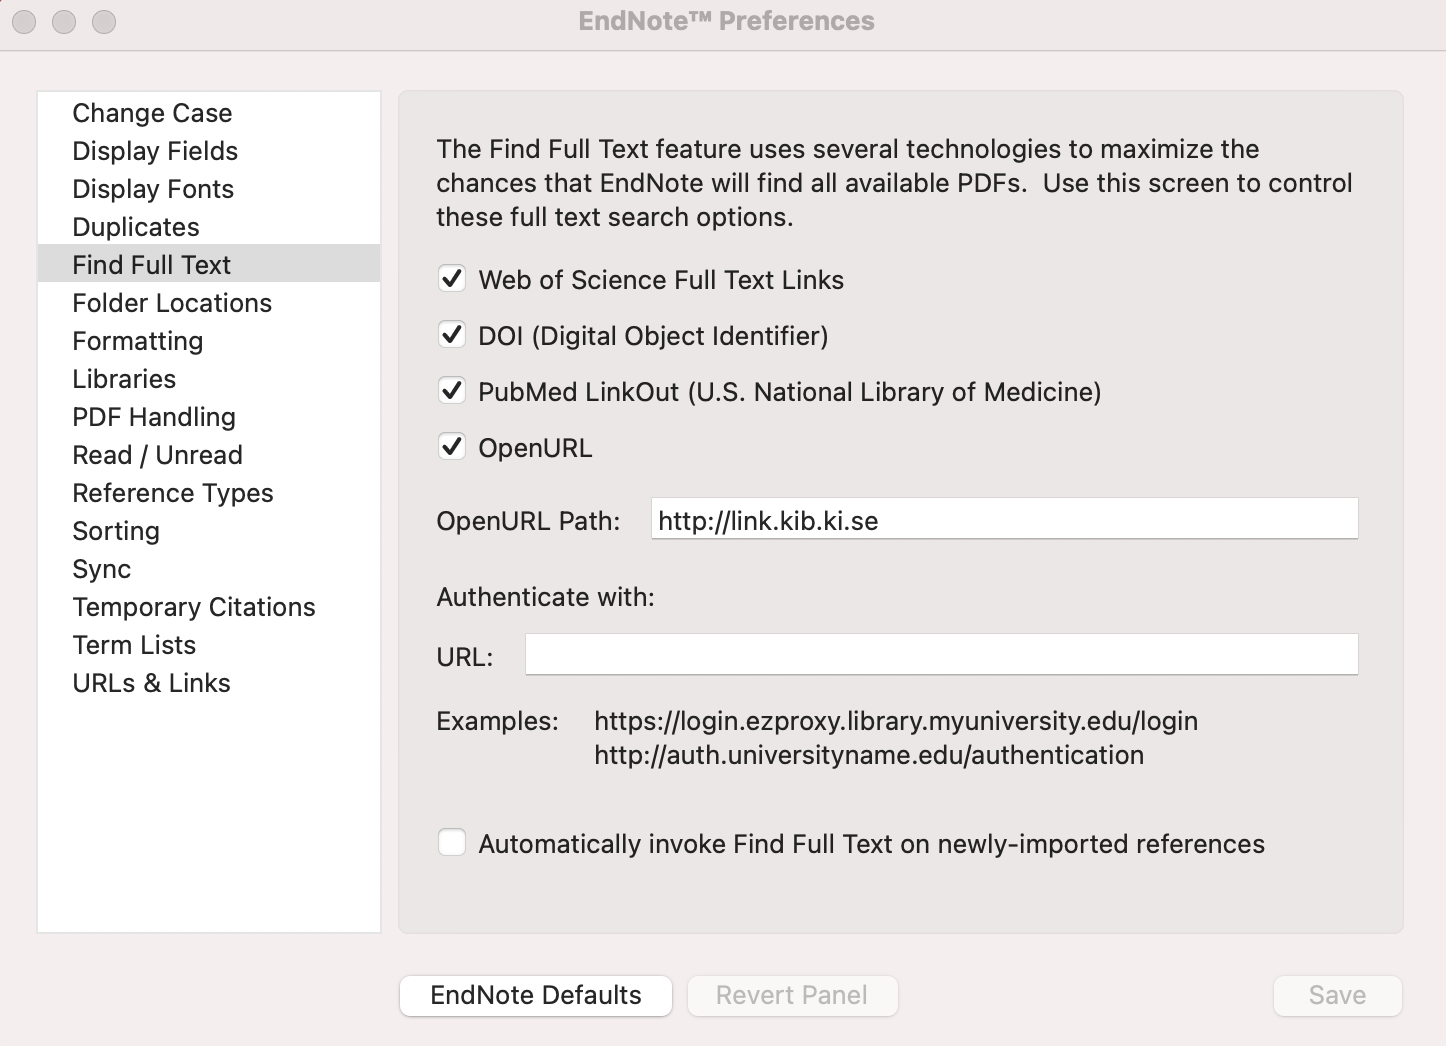Click the Revert Panel button
The height and width of the screenshot is (1046, 1446).
pos(792,996)
